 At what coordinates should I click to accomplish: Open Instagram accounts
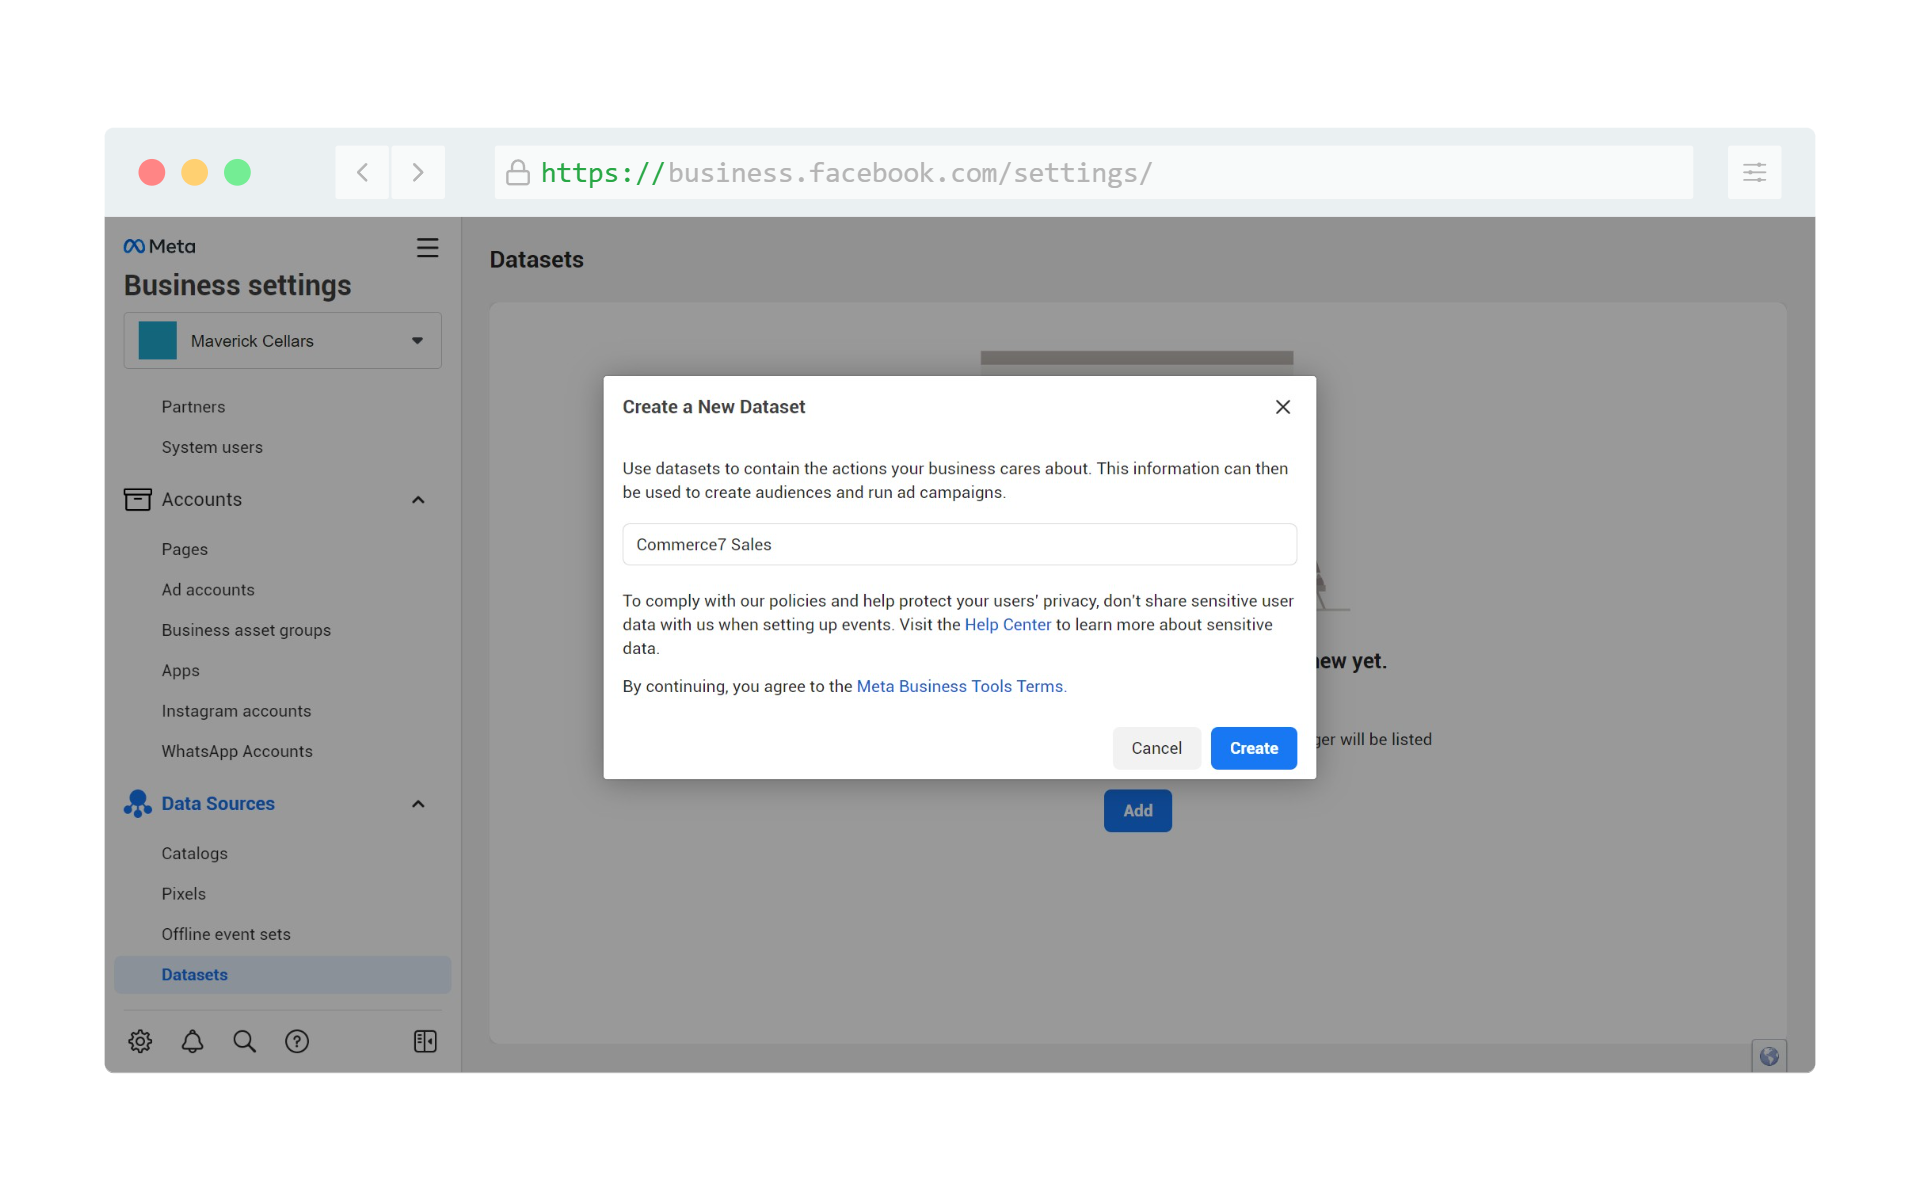pyautogui.click(x=236, y=711)
